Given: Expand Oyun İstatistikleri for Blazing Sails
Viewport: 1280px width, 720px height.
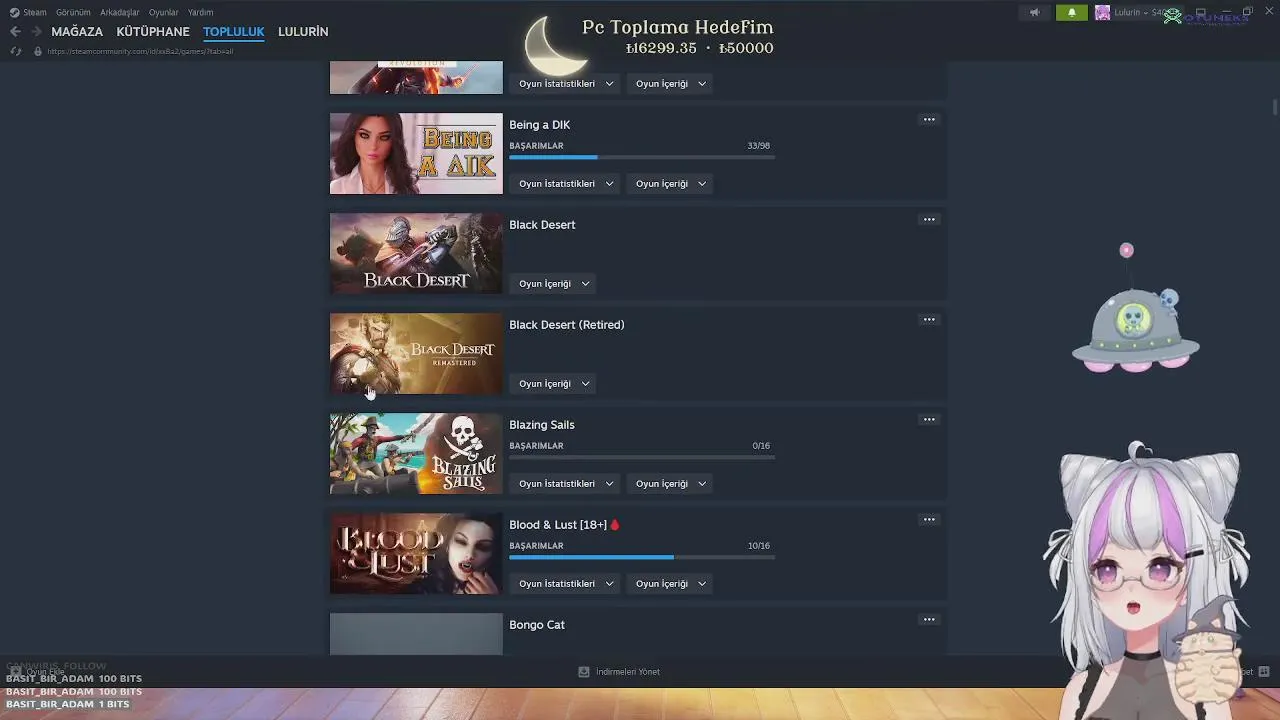Looking at the screenshot, I should tap(566, 484).
